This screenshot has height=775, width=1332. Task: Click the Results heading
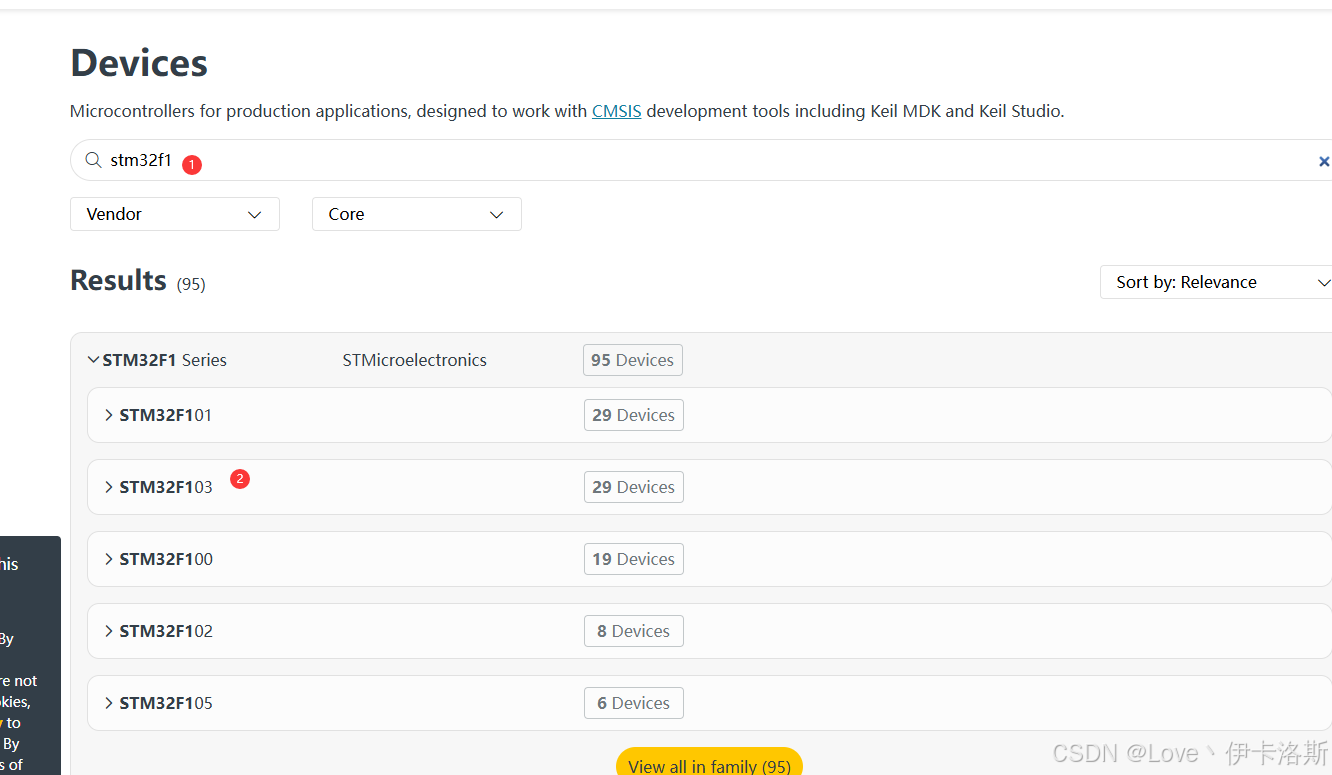(x=118, y=280)
